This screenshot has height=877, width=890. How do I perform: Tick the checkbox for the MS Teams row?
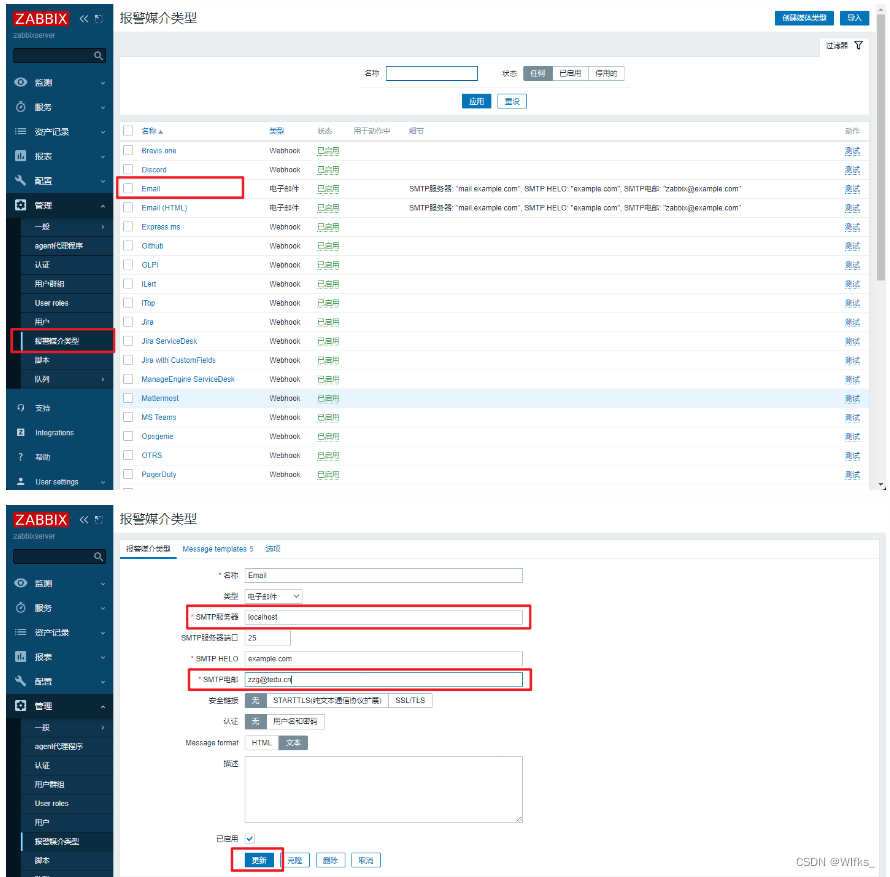coord(128,417)
